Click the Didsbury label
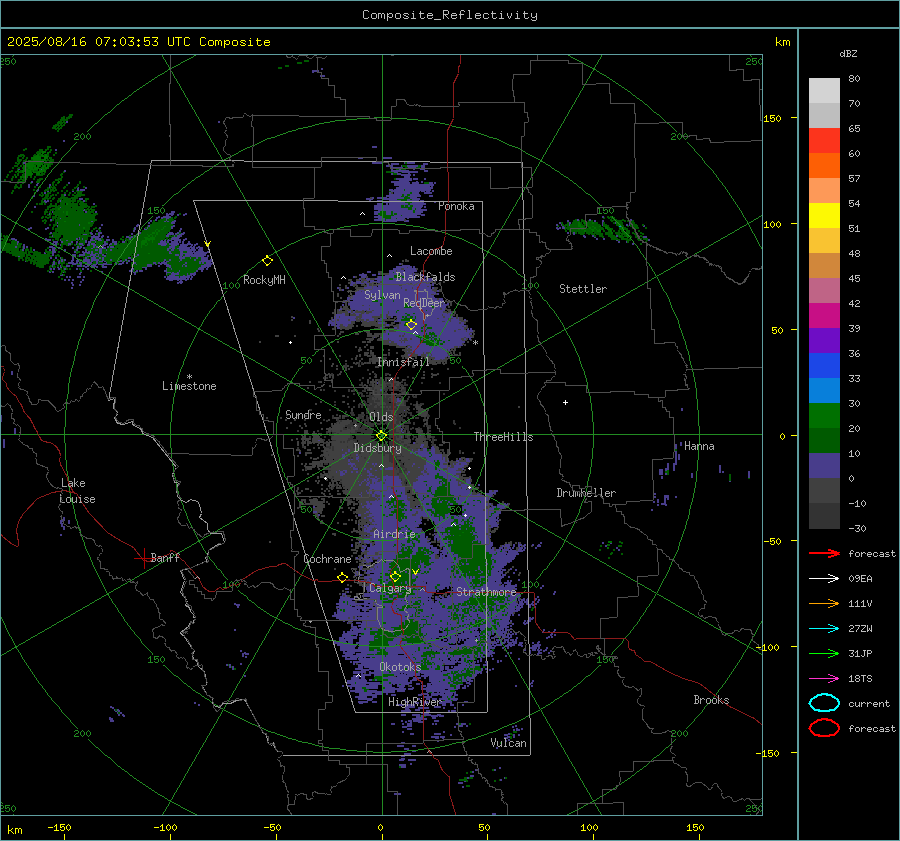 coord(377,448)
